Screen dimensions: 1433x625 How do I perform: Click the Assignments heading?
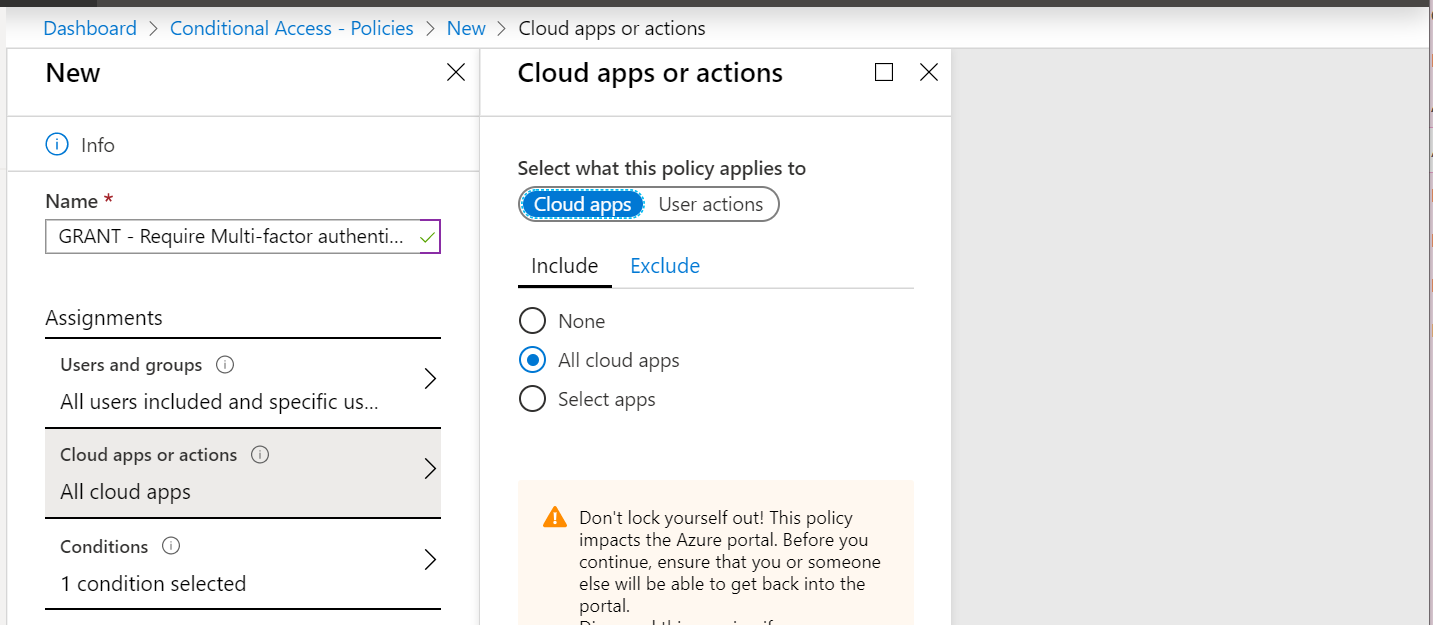coord(104,318)
